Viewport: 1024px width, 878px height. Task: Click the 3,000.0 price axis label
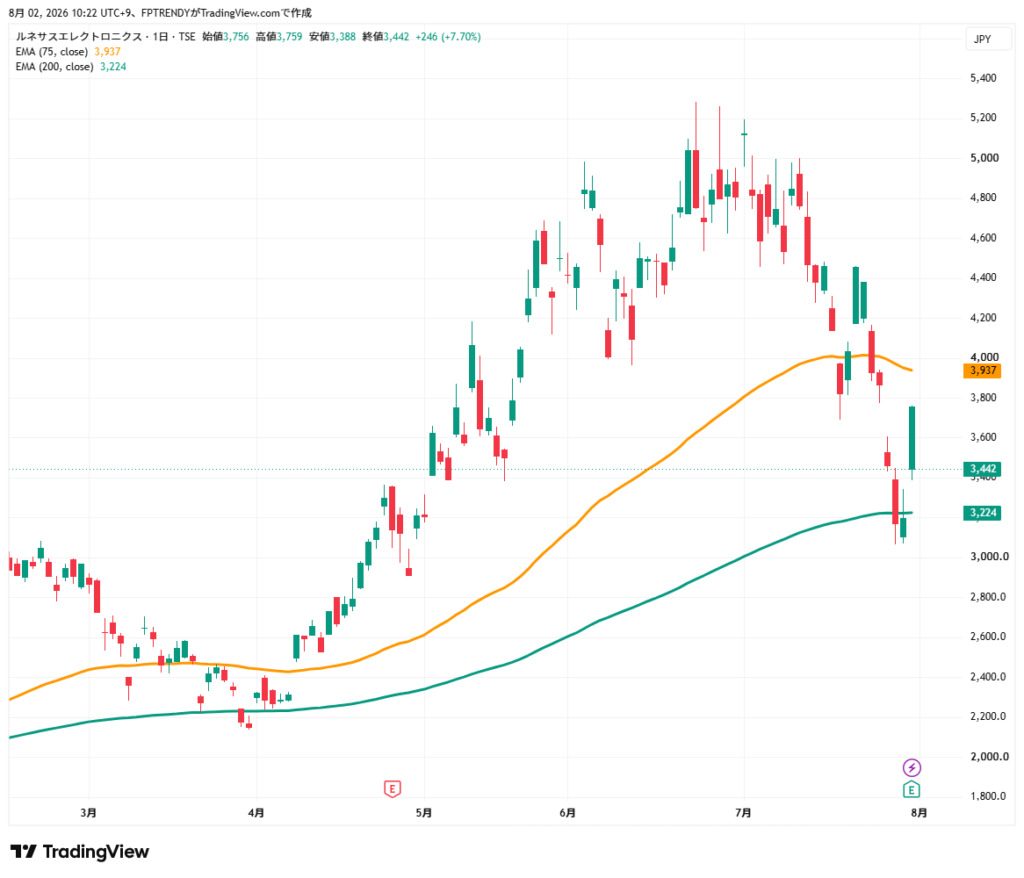click(989, 557)
